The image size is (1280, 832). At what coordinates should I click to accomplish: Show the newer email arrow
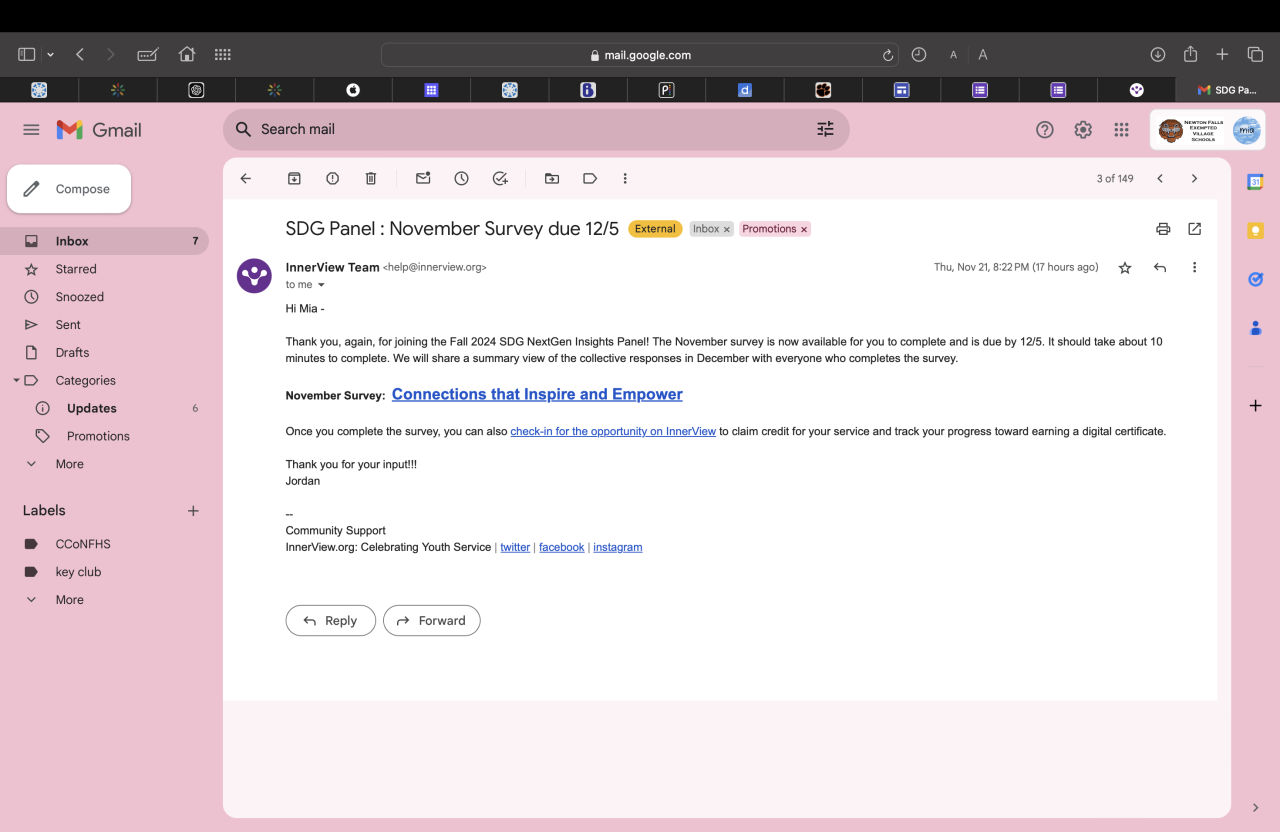(x=1160, y=179)
